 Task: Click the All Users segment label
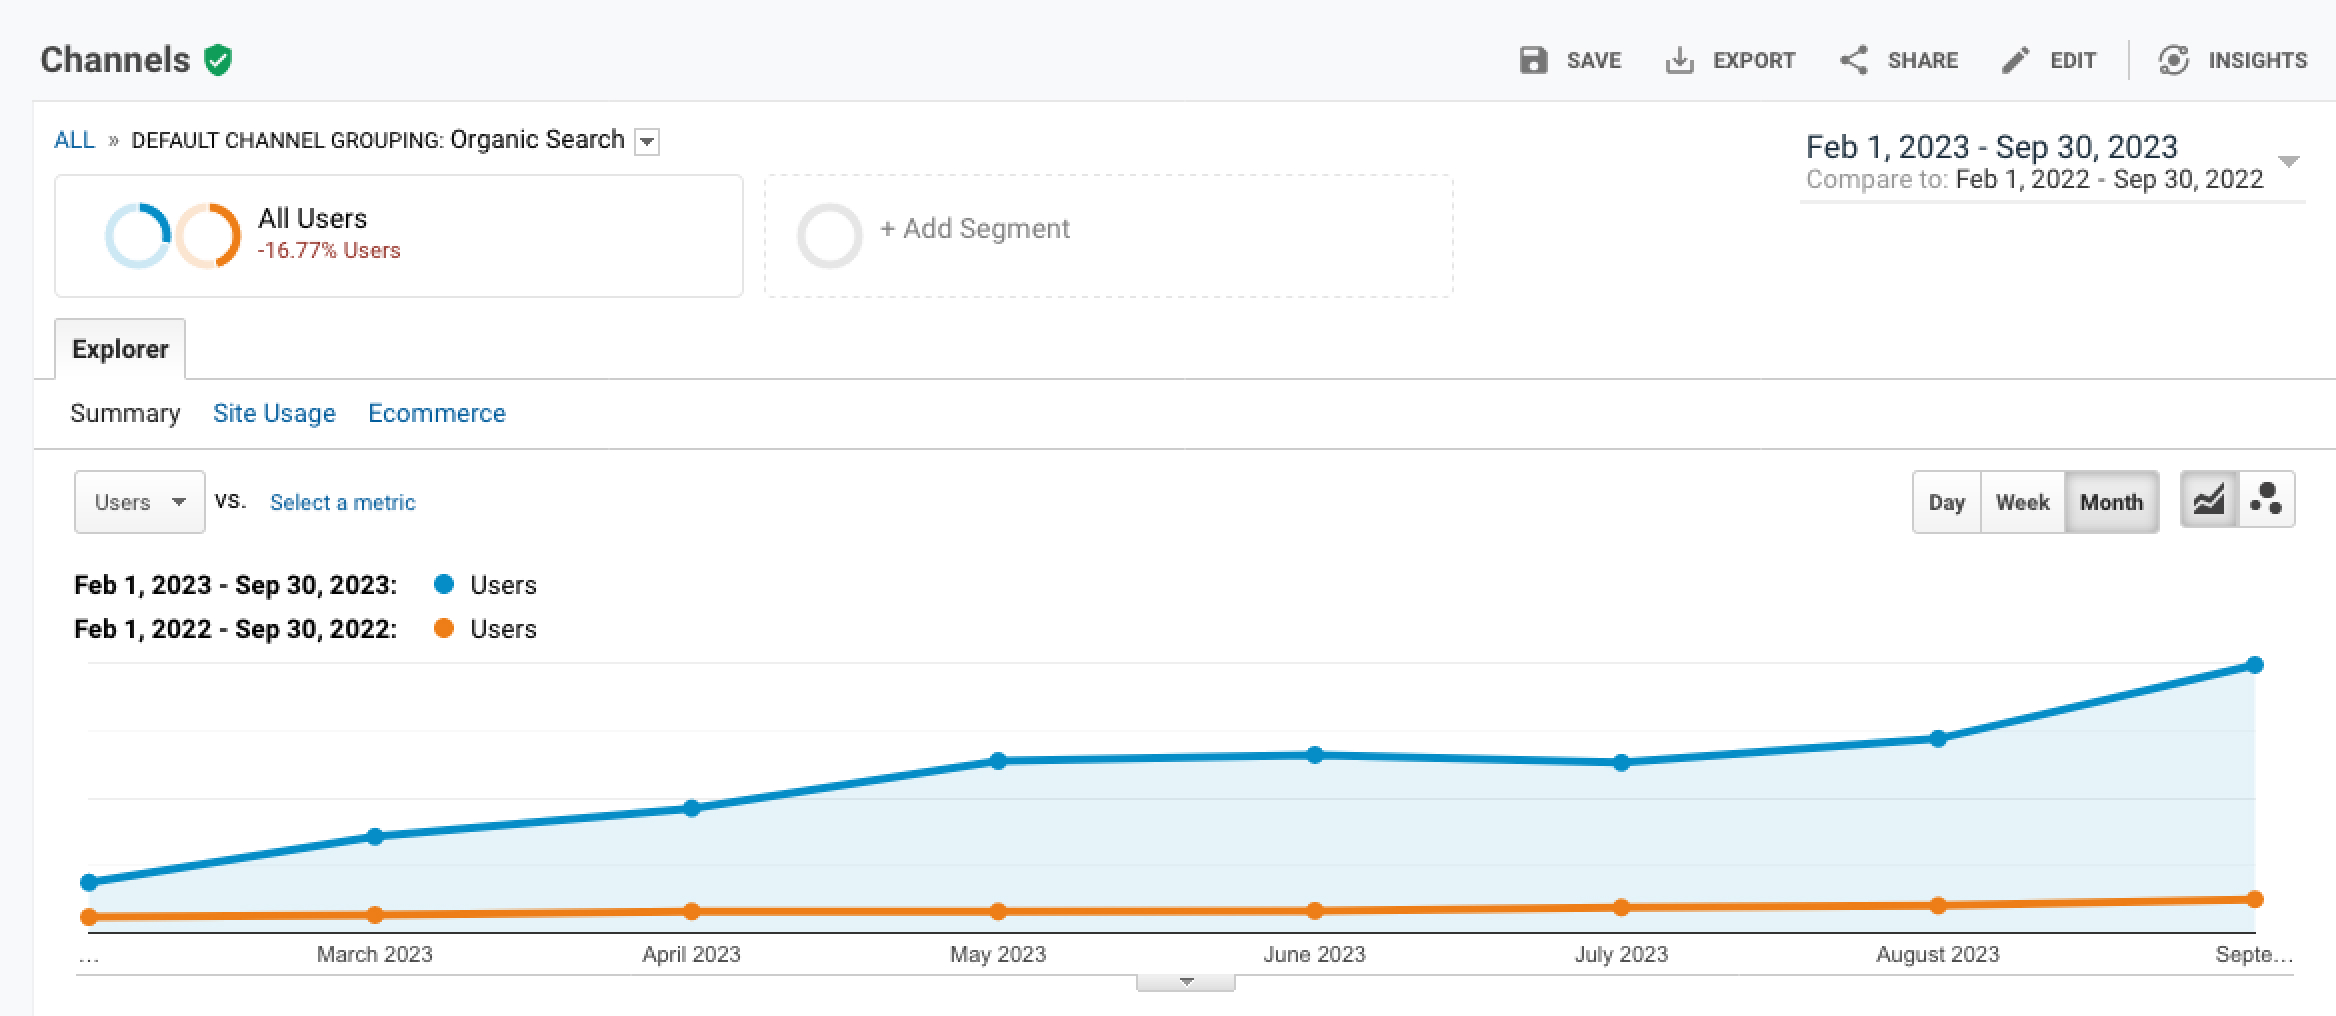coord(312,218)
